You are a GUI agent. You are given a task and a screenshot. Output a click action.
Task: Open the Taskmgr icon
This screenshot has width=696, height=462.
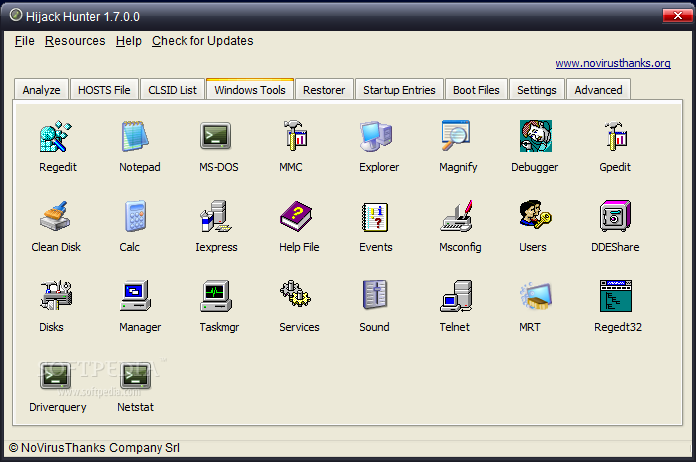pos(215,296)
